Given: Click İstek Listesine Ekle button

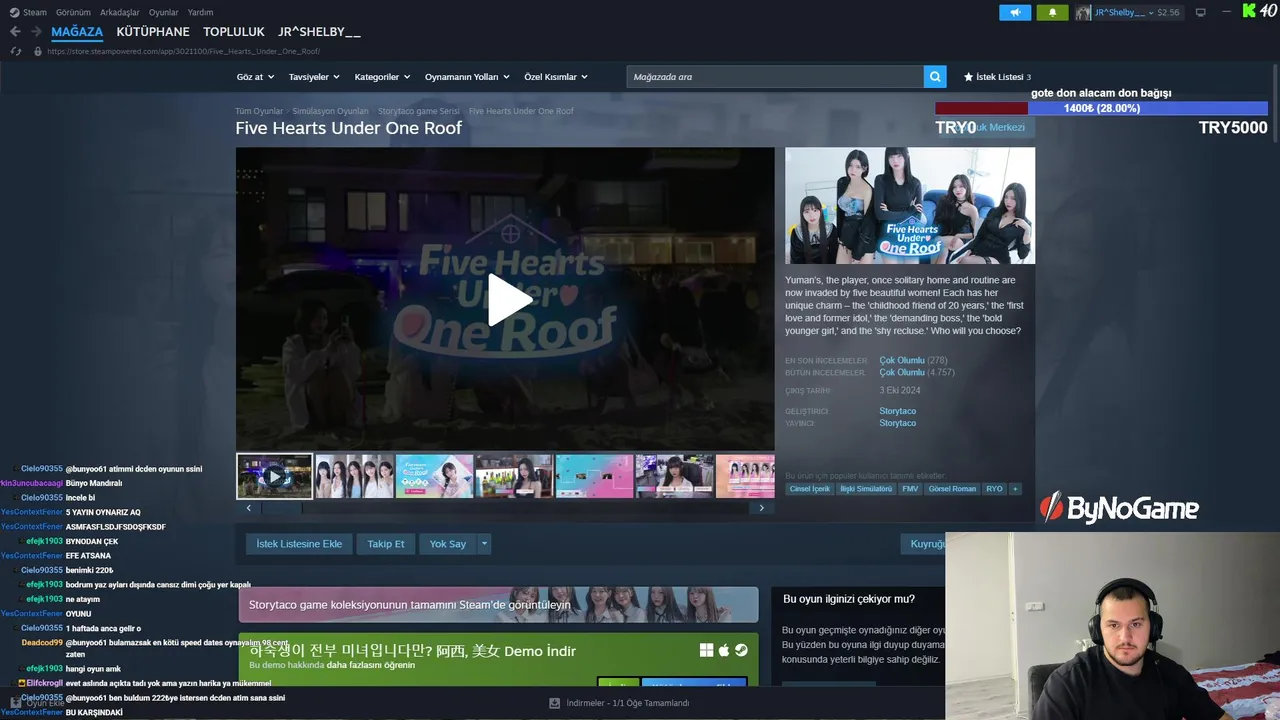Looking at the screenshot, I should coord(299,544).
